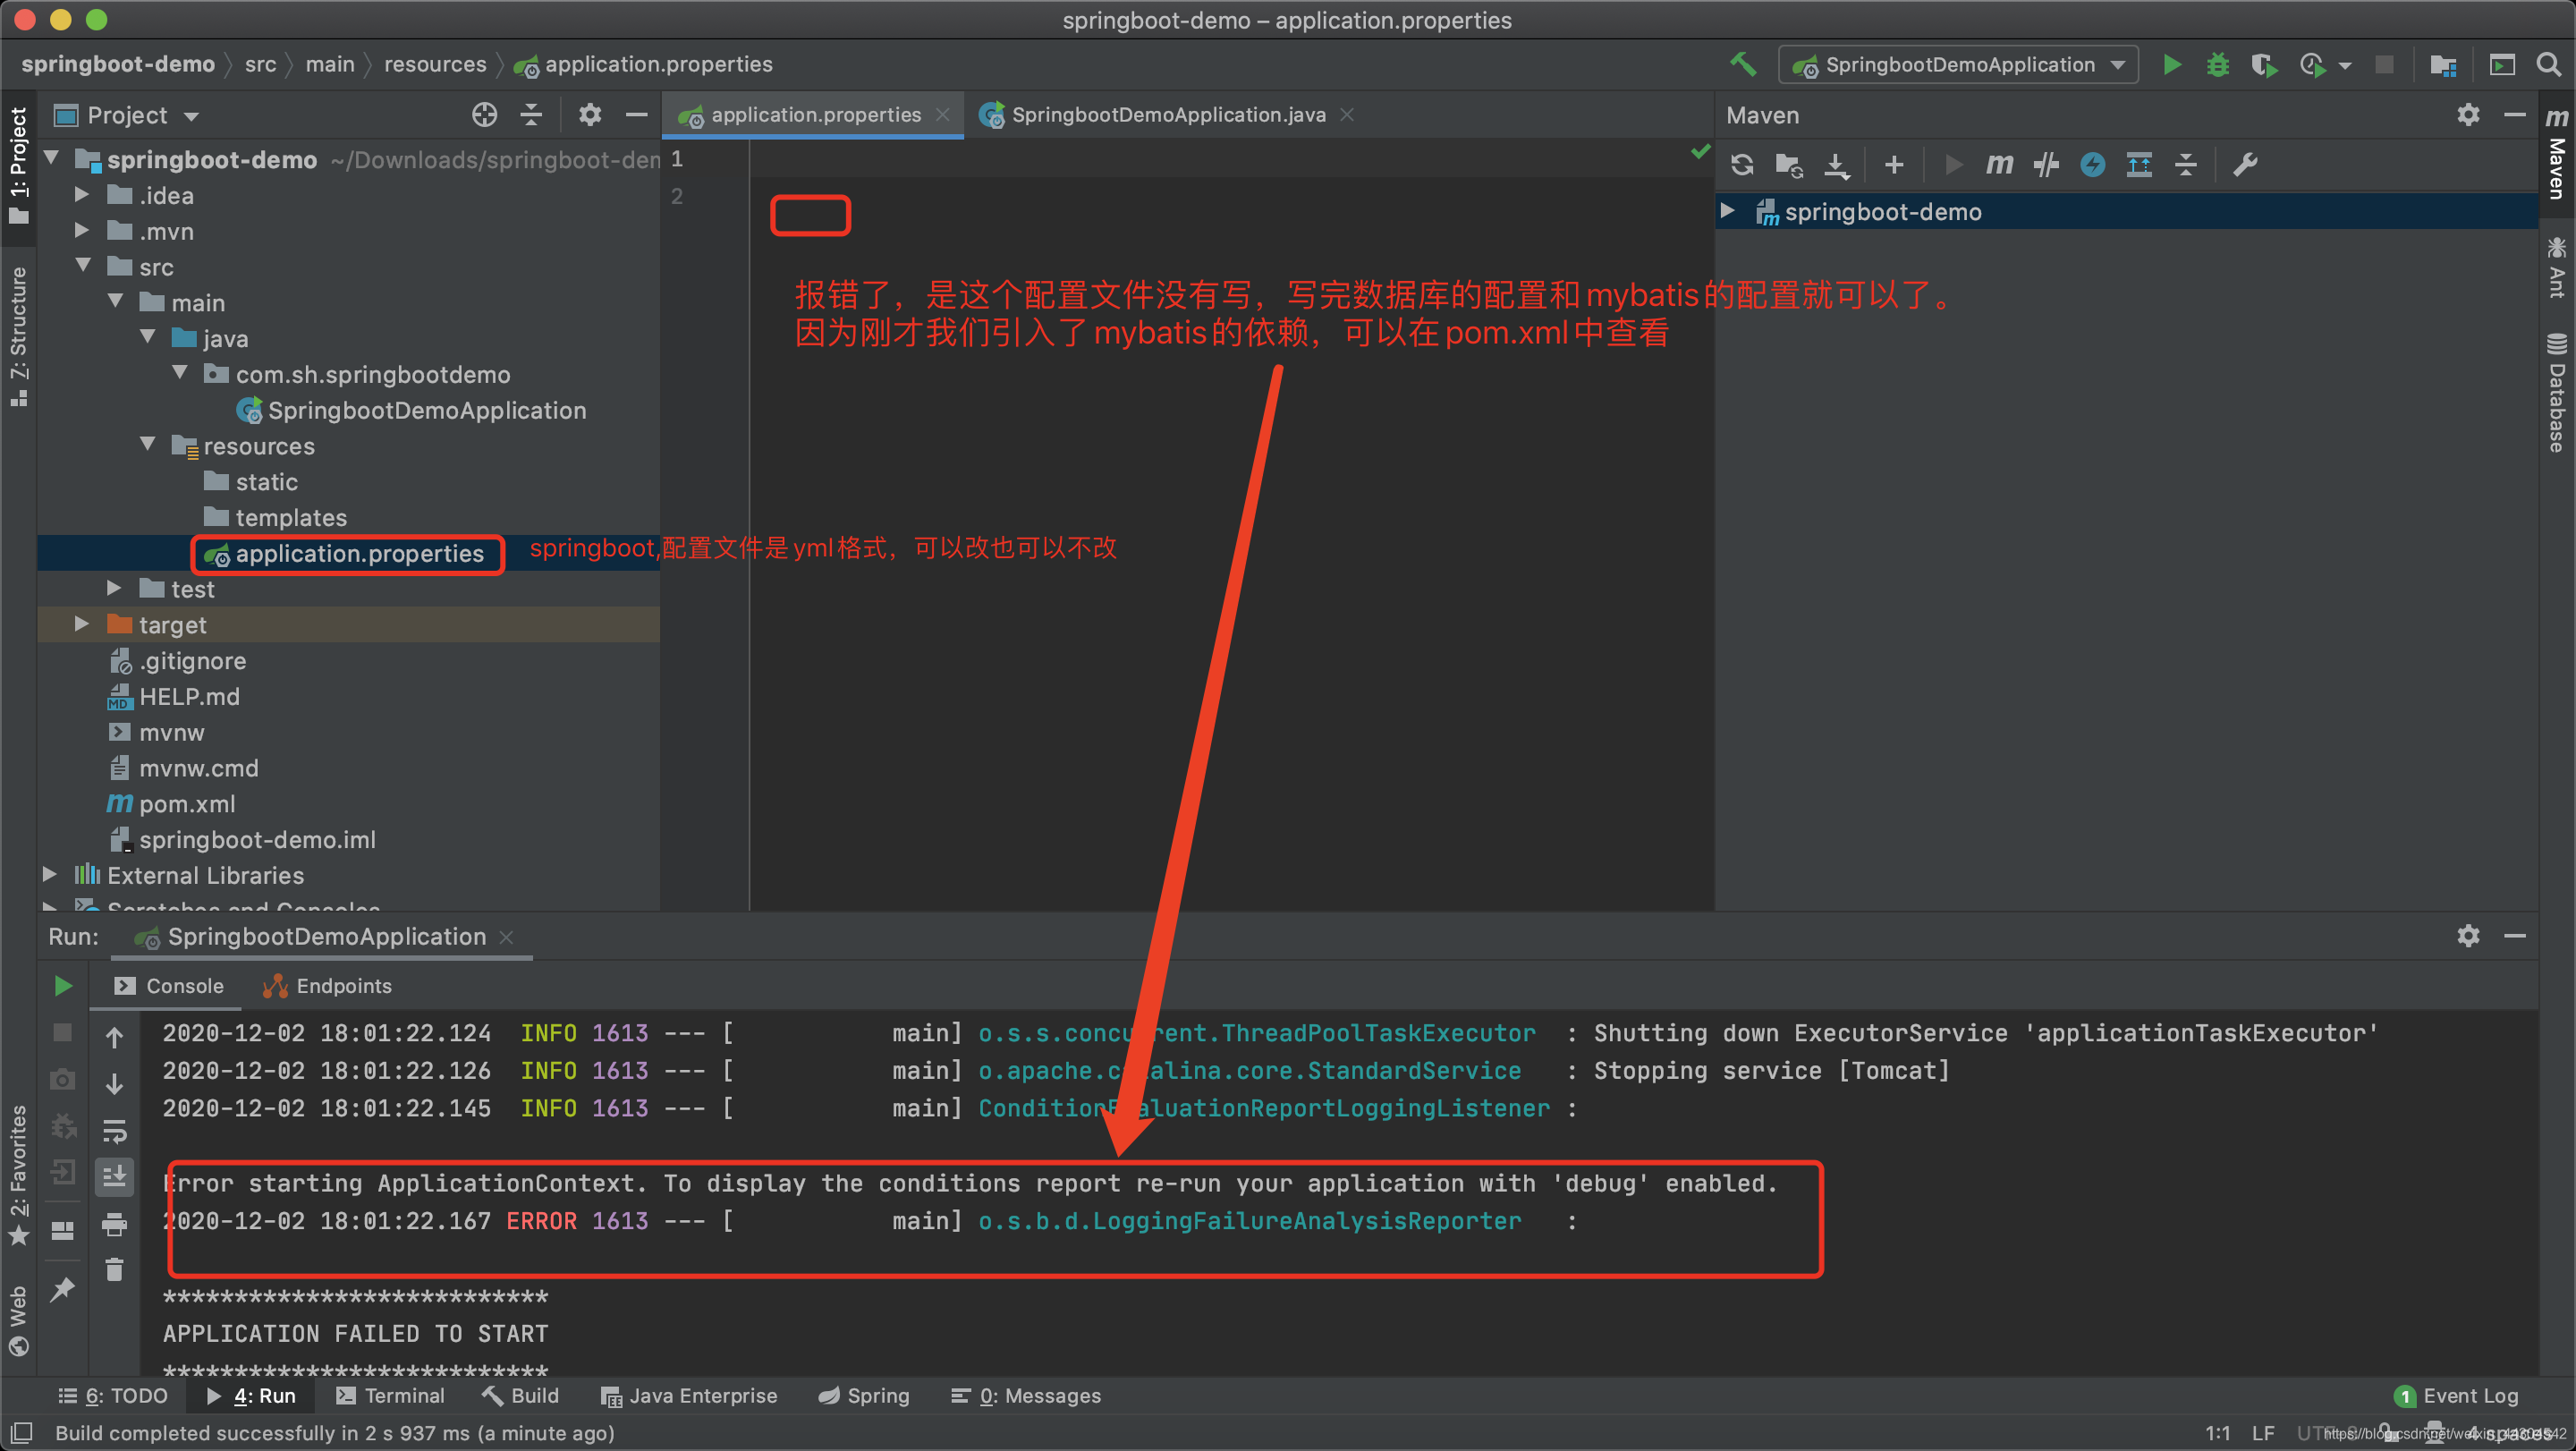Screen dimensions: 2576x1451
Task: Clear console with trash icon
Action: [115, 1270]
